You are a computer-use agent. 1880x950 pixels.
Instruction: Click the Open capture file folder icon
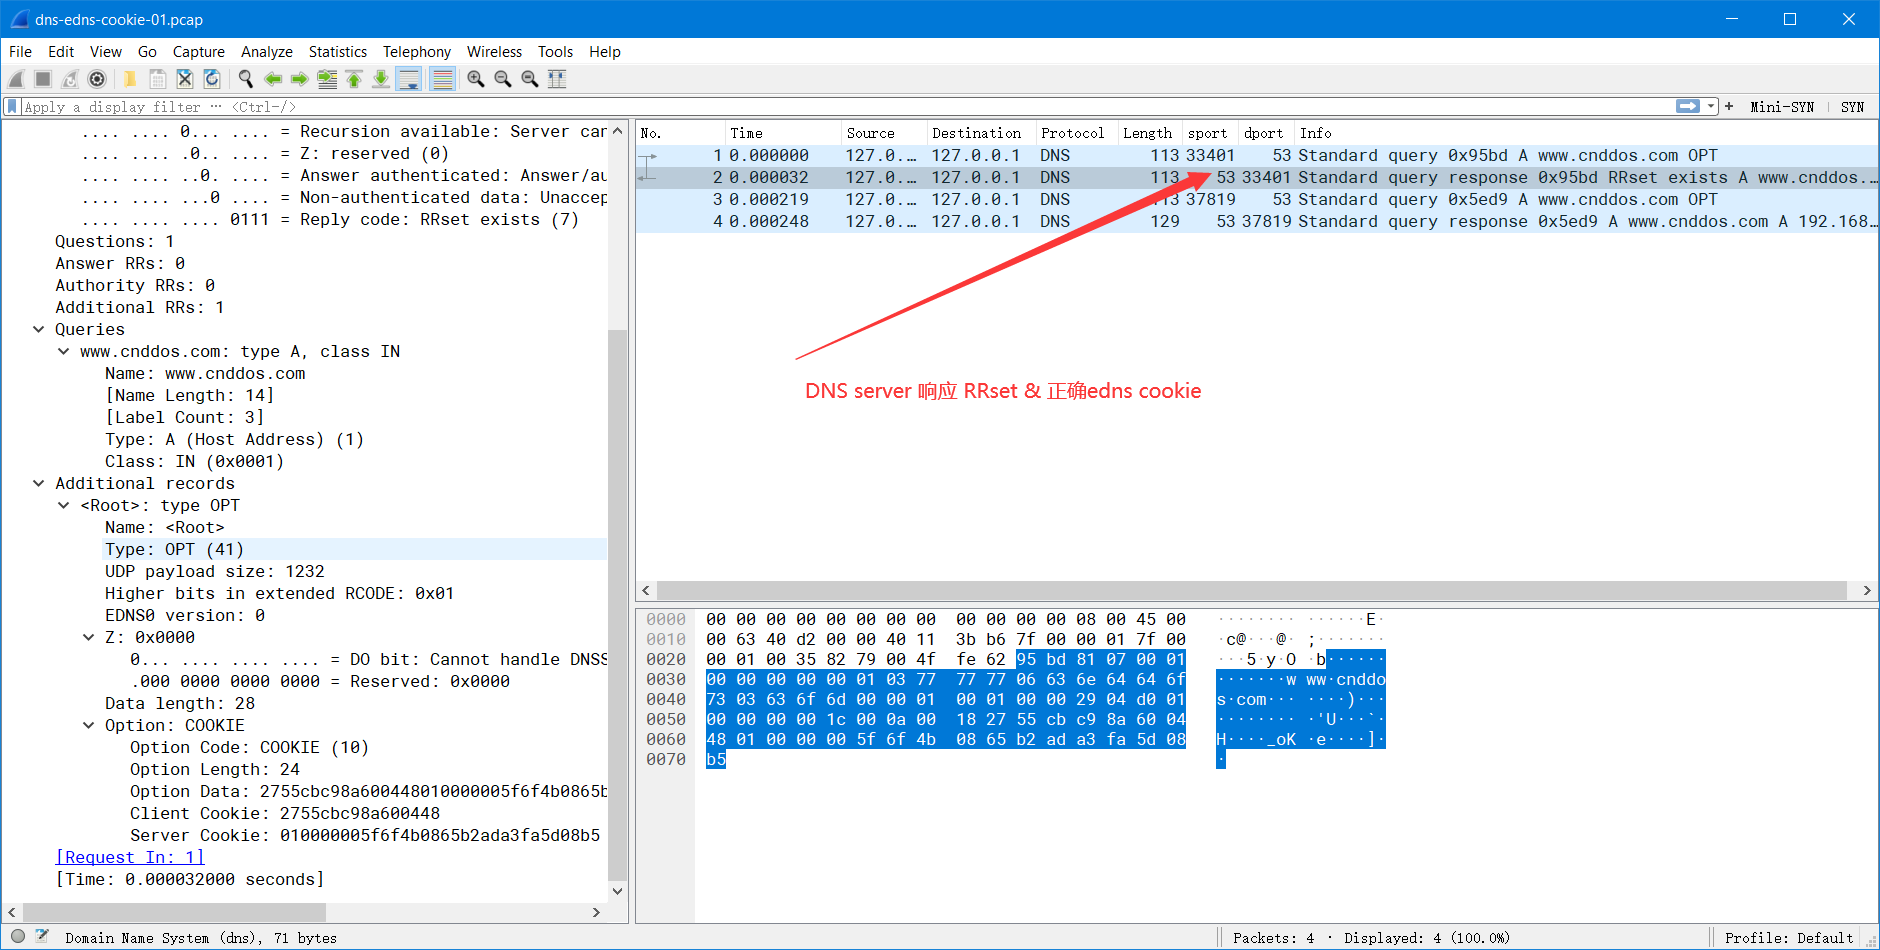tap(130, 79)
